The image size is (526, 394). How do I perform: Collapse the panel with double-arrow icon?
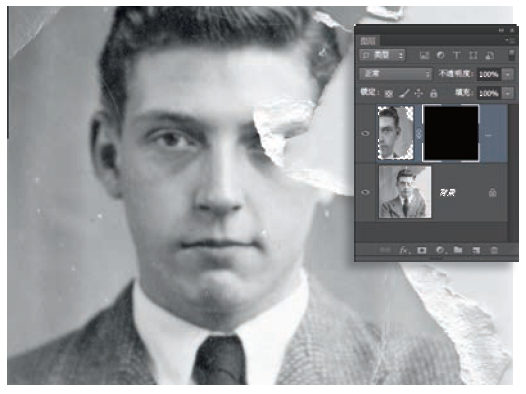coord(501,30)
